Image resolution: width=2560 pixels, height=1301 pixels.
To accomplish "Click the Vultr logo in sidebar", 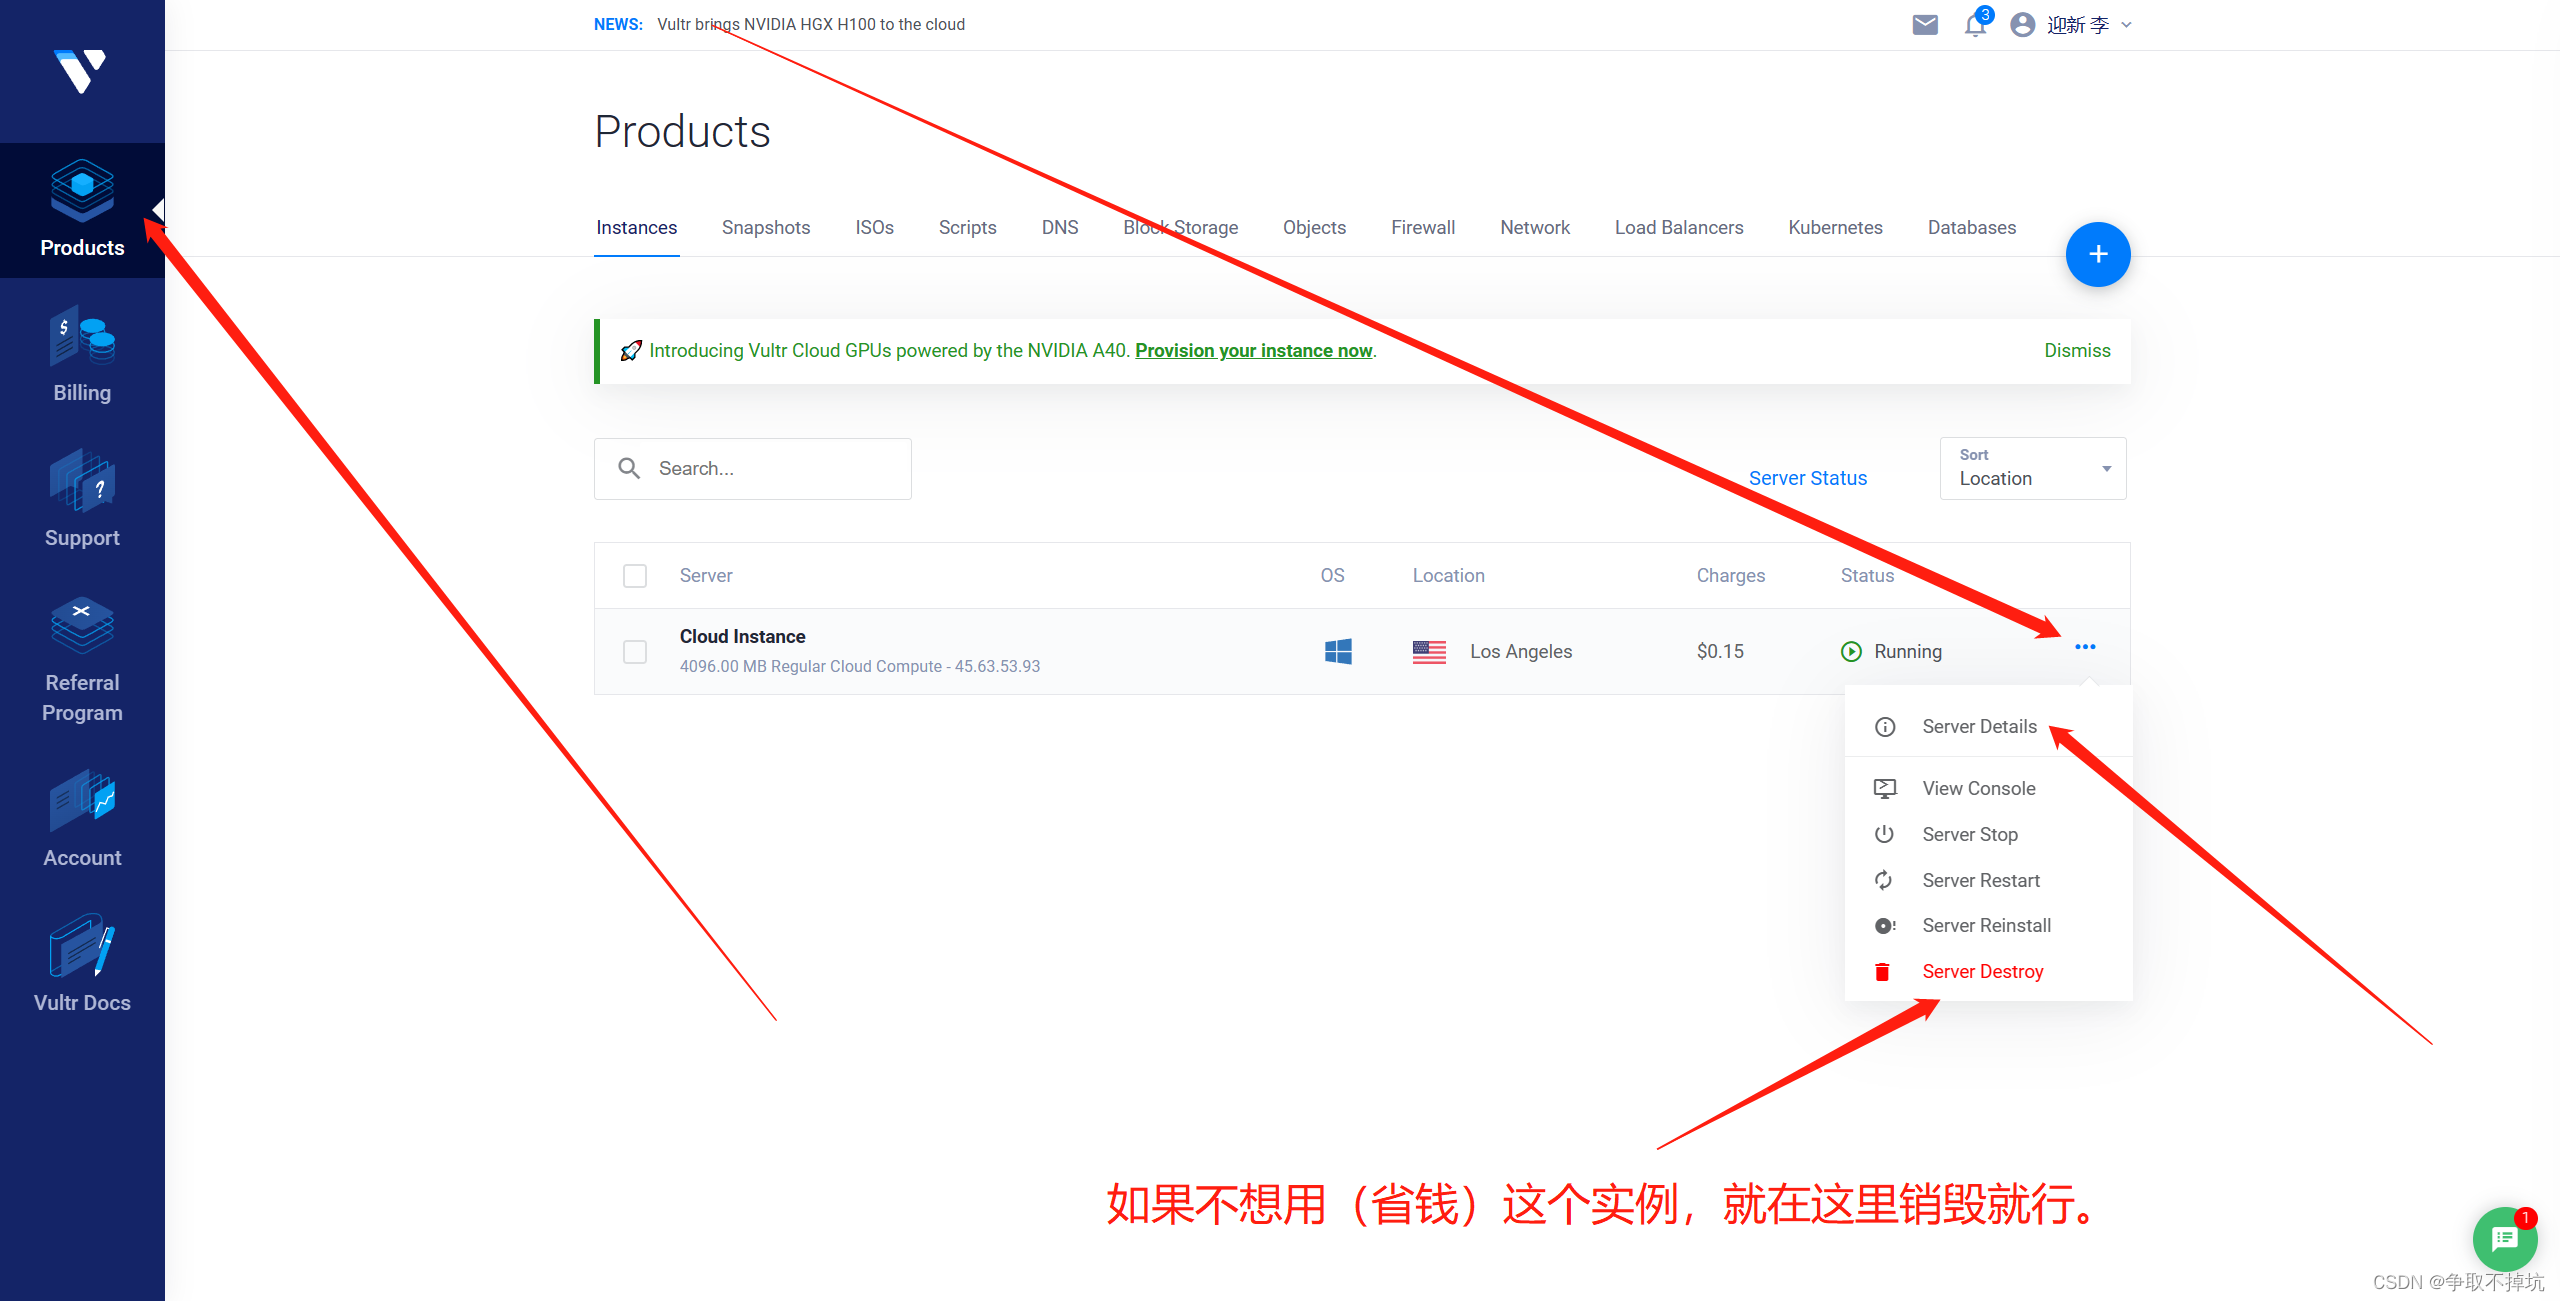I will pyautogui.click(x=80, y=71).
